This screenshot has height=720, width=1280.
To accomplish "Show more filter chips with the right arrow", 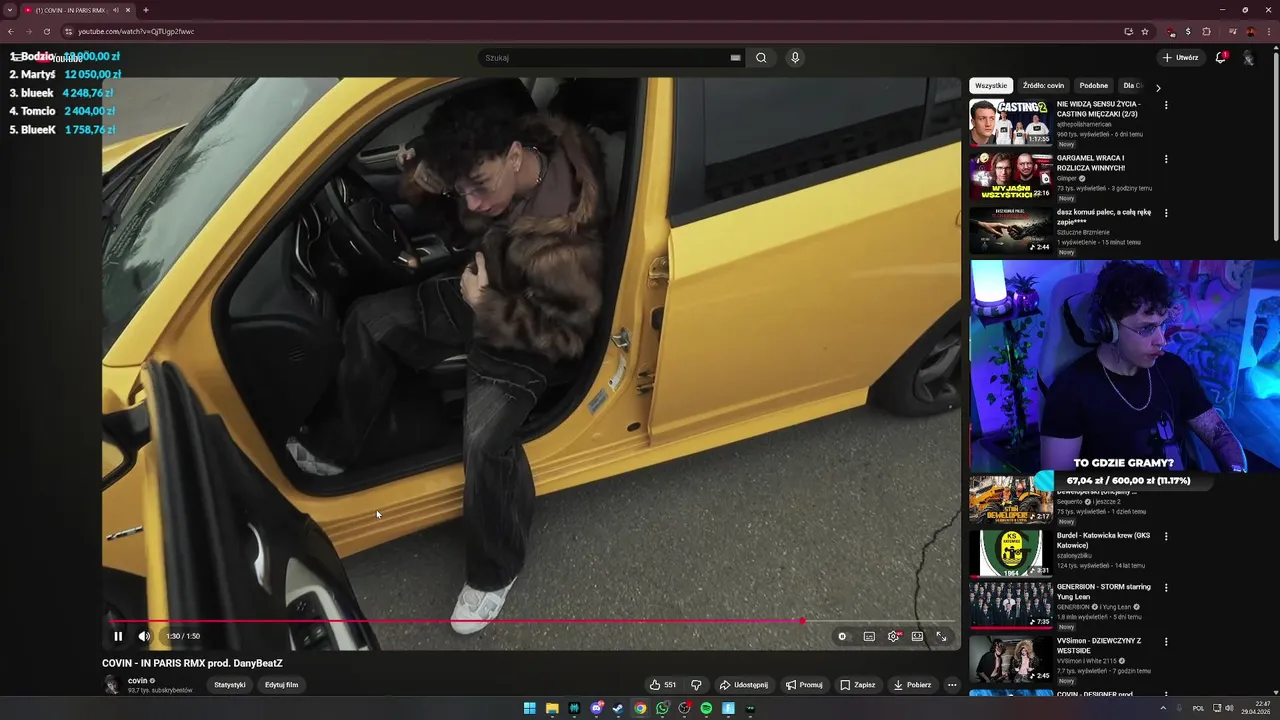I will 1158,87.
